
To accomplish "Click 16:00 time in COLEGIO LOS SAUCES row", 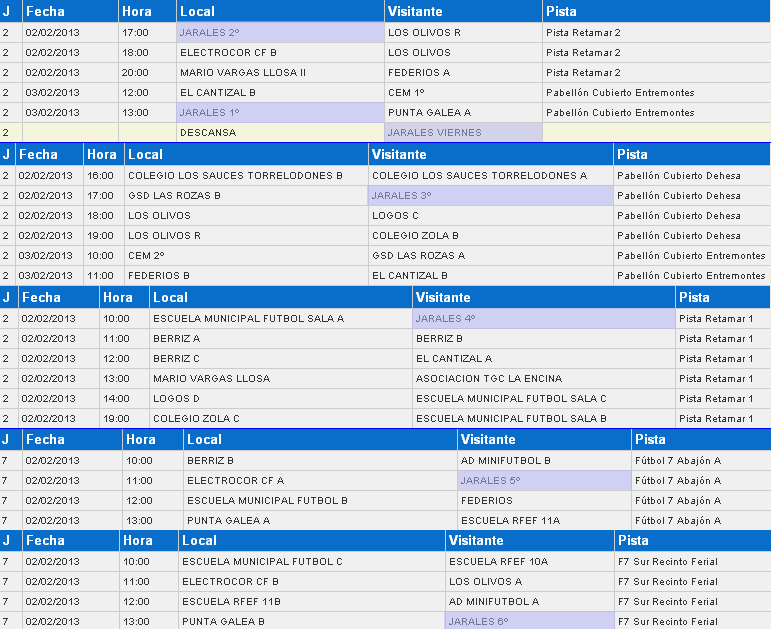I will pyautogui.click(x=100, y=176).
